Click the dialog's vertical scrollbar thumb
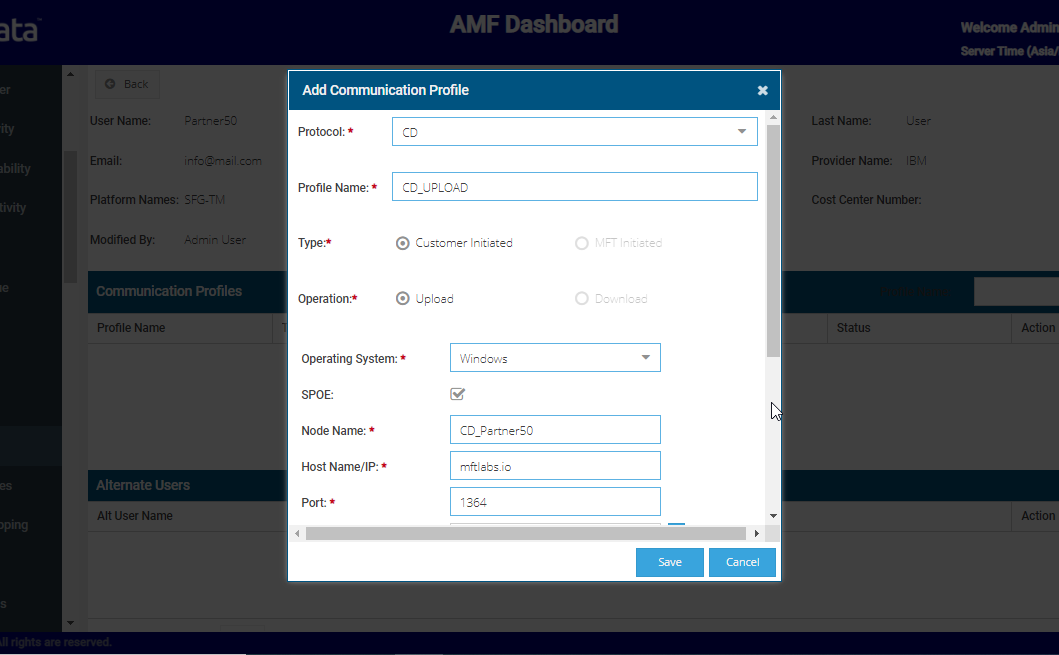 [x=773, y=240]
